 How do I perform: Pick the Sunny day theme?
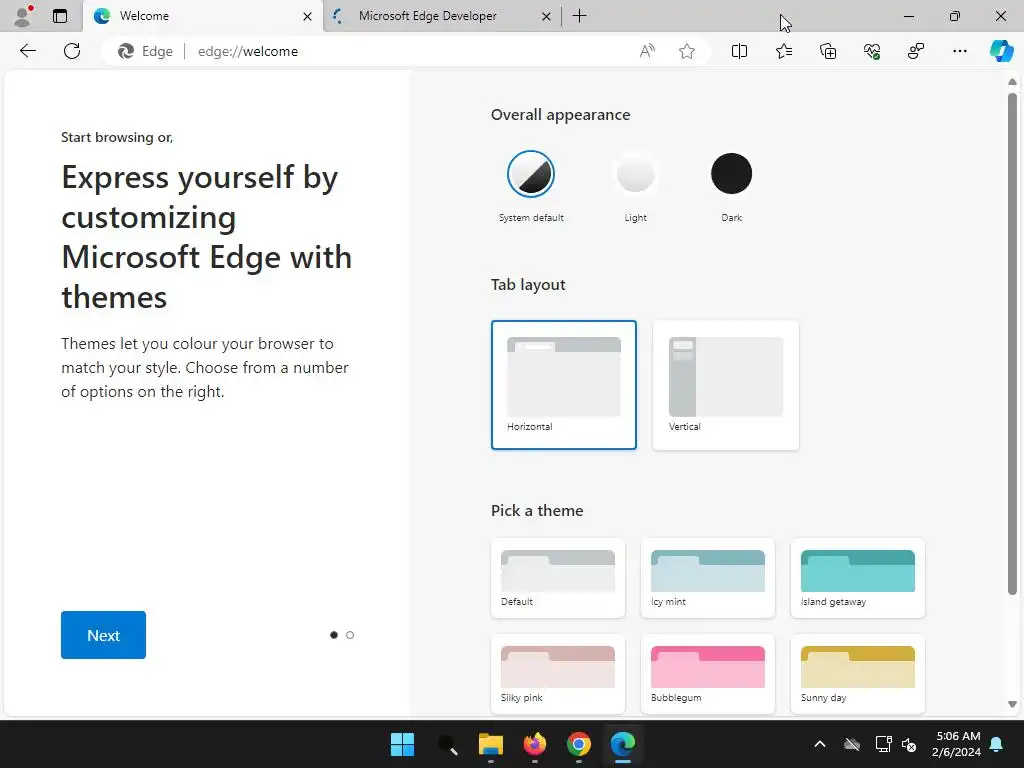coord(857,674)
